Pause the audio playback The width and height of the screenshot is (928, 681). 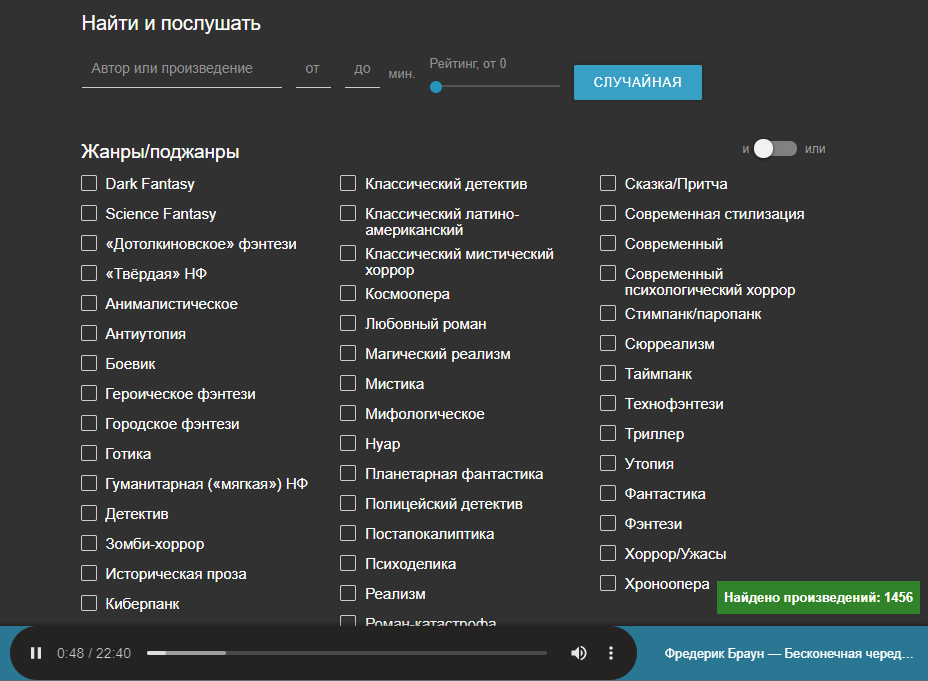coord(36,653)
